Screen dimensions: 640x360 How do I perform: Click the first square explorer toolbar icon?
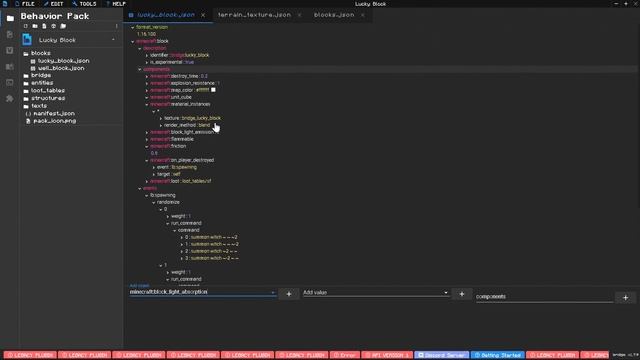point(26,26)
